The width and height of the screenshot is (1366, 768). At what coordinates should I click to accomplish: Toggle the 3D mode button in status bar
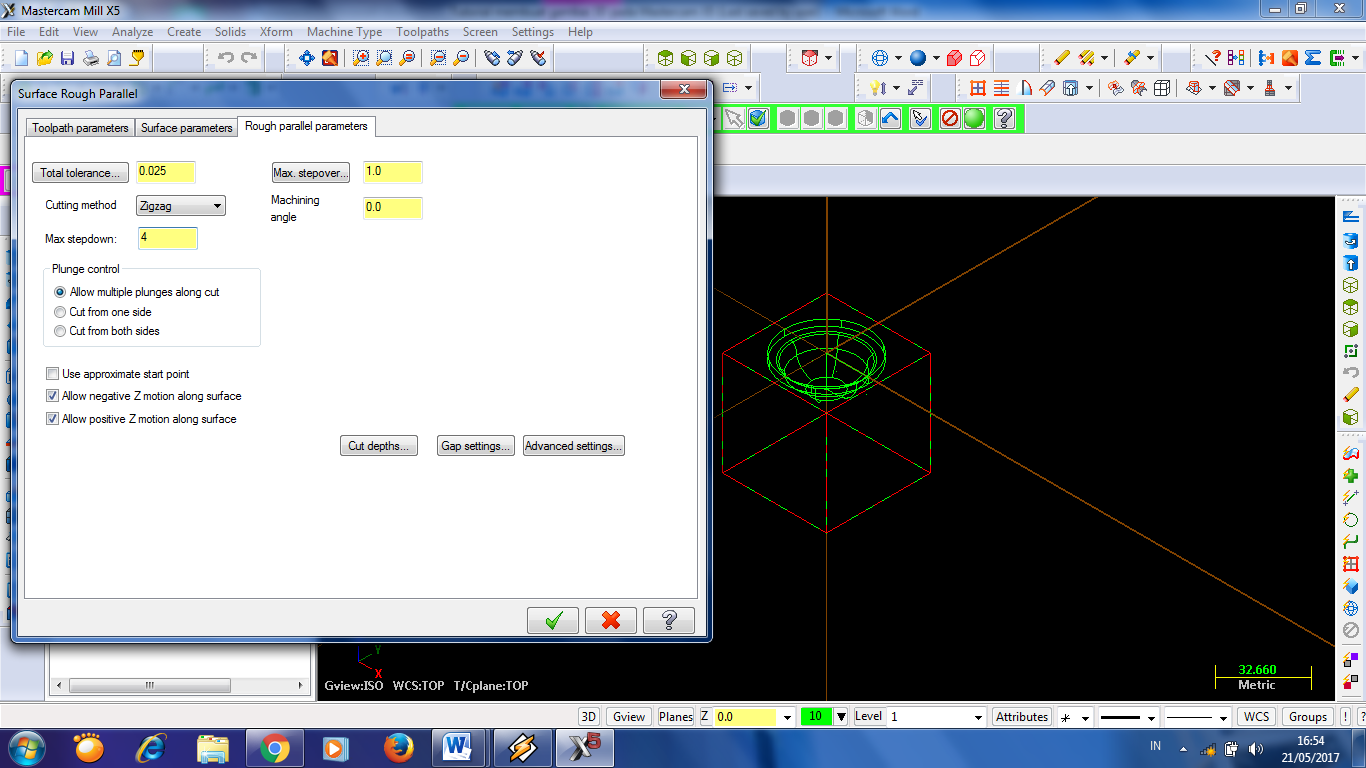[589, 717]
